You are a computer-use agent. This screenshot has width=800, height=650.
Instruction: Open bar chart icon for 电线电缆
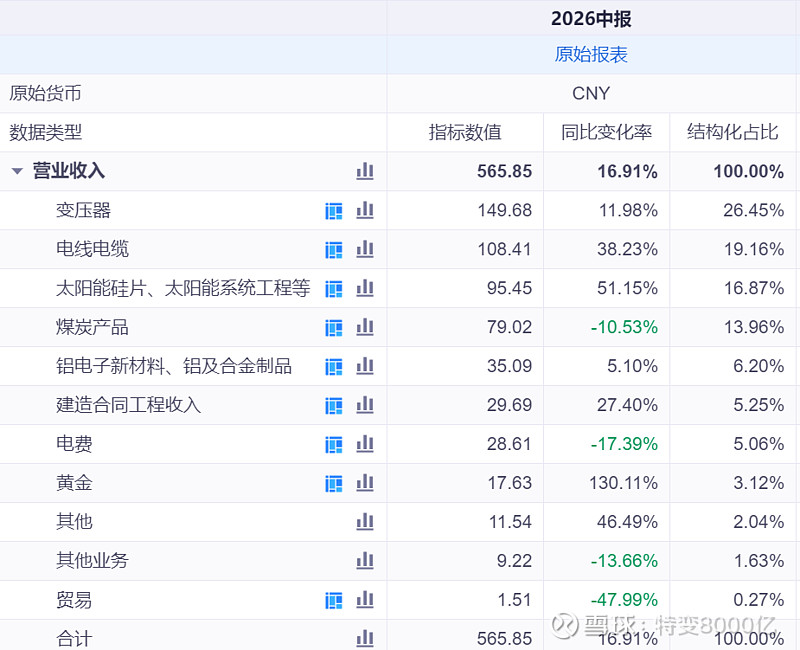(x=365, y=249)
